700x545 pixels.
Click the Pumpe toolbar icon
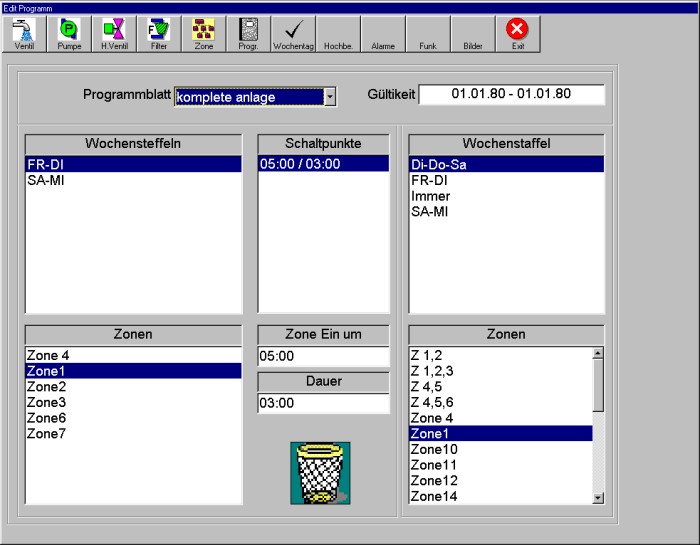pyautogui.click(x=69, y=33)
